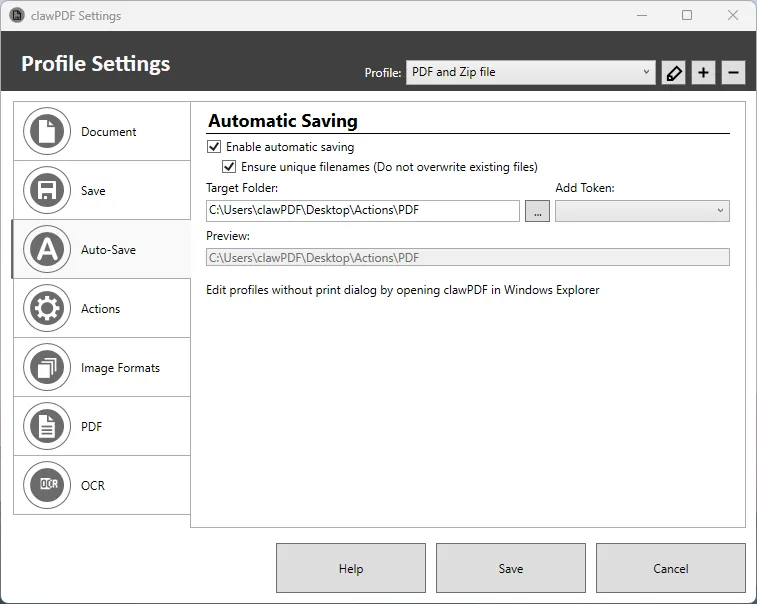Delete profile using the minus button

[733, 73]
